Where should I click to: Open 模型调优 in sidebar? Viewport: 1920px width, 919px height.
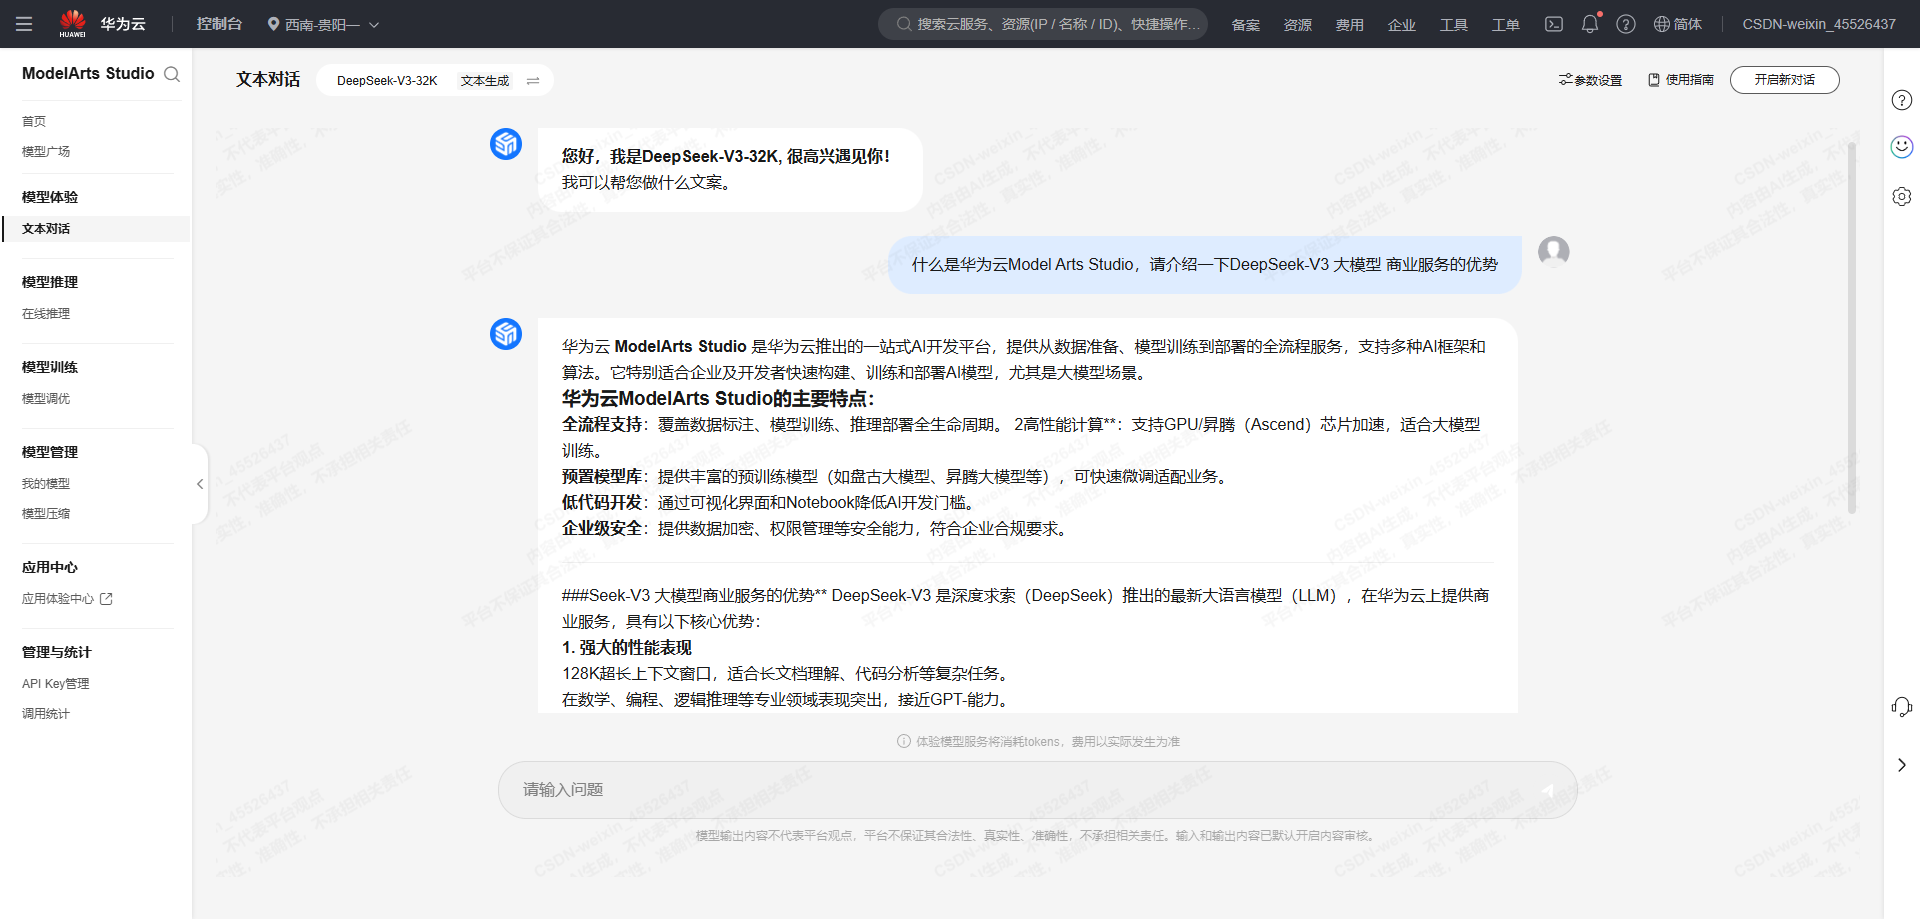pyautogui.click(x=46, y=398)
